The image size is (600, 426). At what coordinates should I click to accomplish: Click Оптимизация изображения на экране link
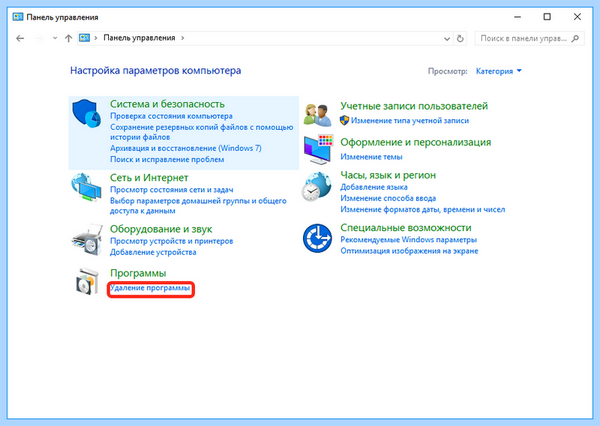(x=409, y=251)
